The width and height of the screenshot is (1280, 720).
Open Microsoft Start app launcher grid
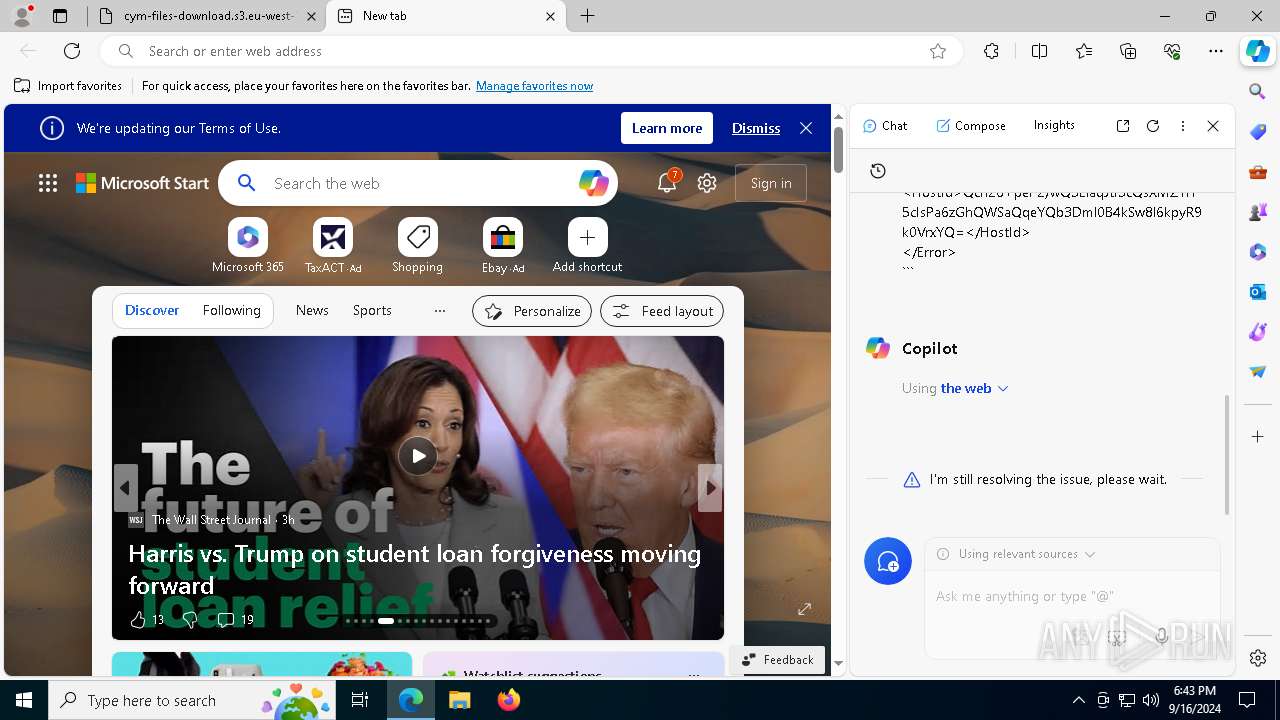[x=48, y=183]
